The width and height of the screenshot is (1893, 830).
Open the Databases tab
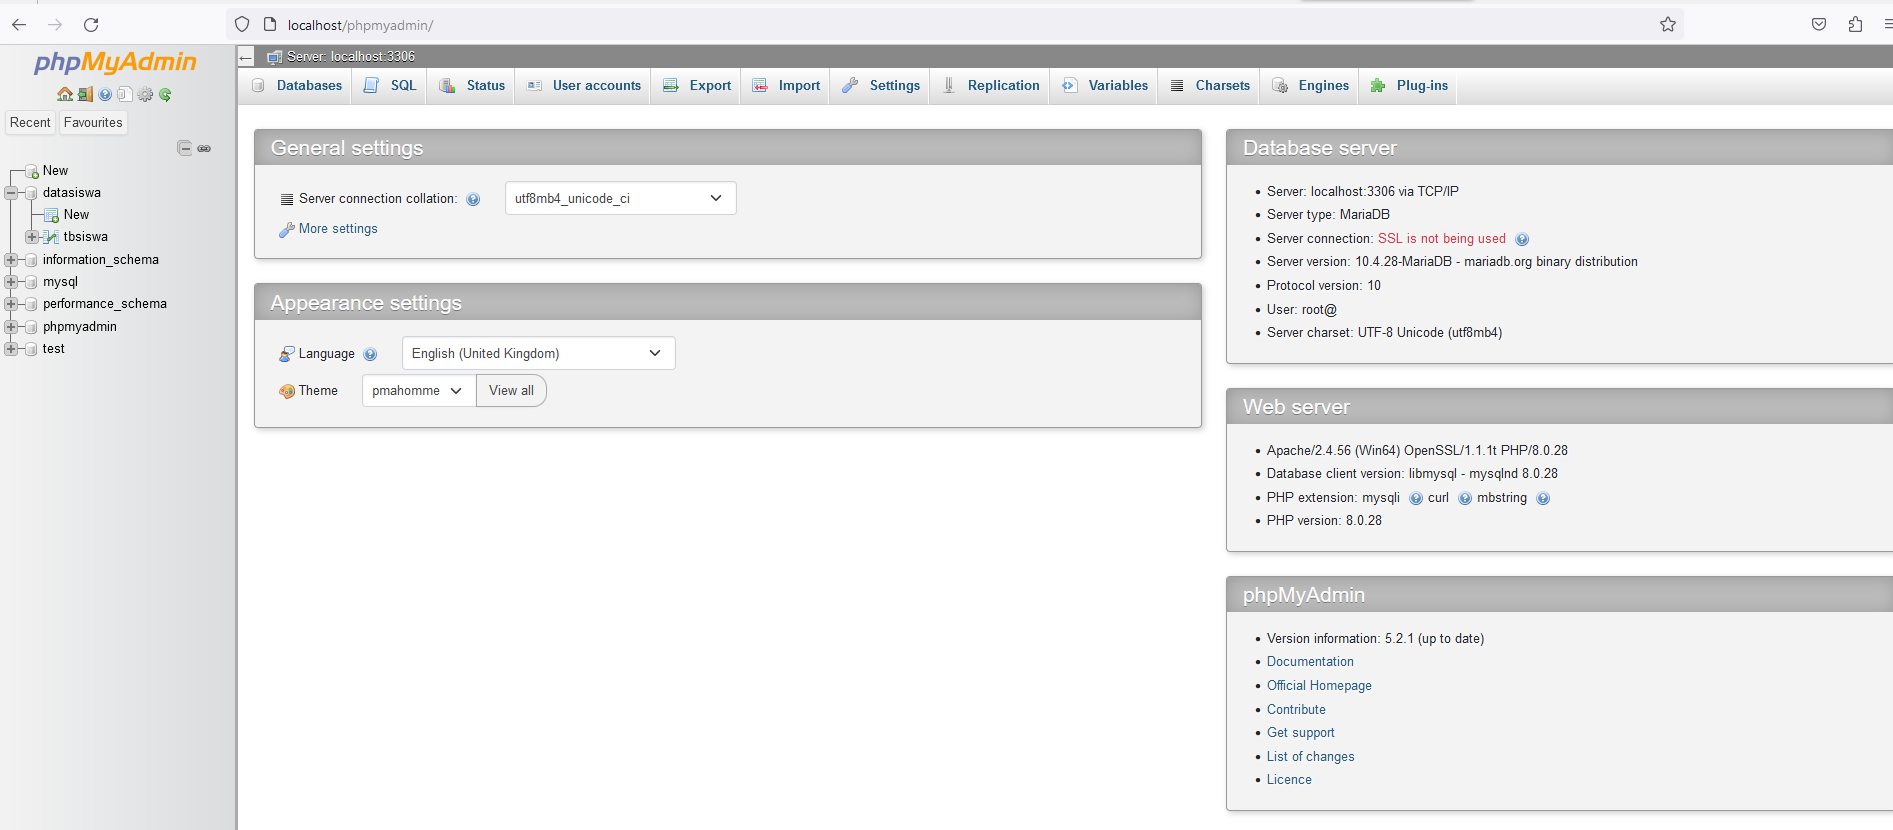[x=296, y=86]
